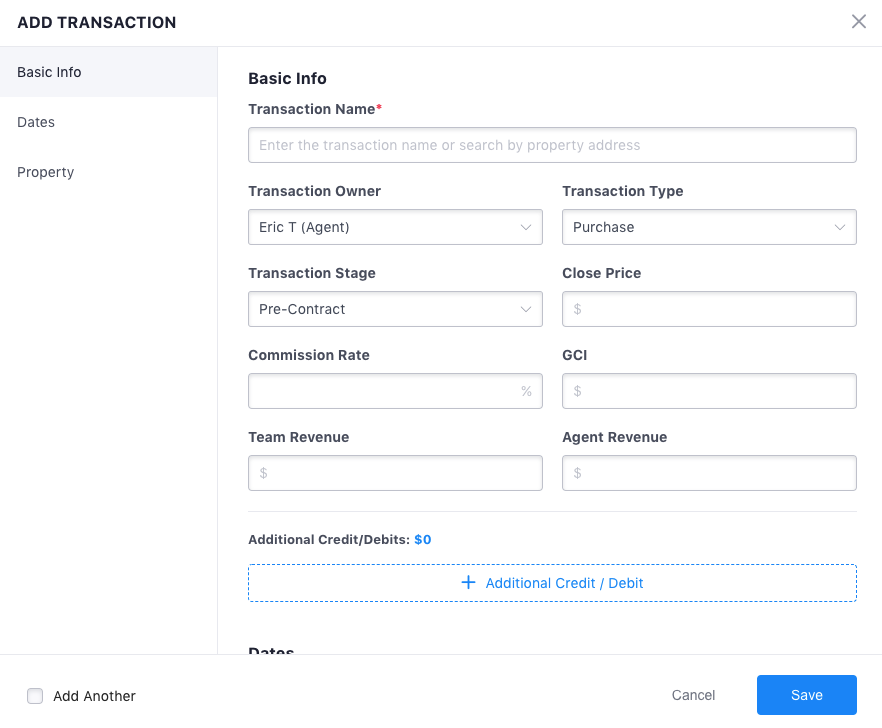Click the Basic Info section heading
Screen dimensions: 882x728
tap(287, 78)
